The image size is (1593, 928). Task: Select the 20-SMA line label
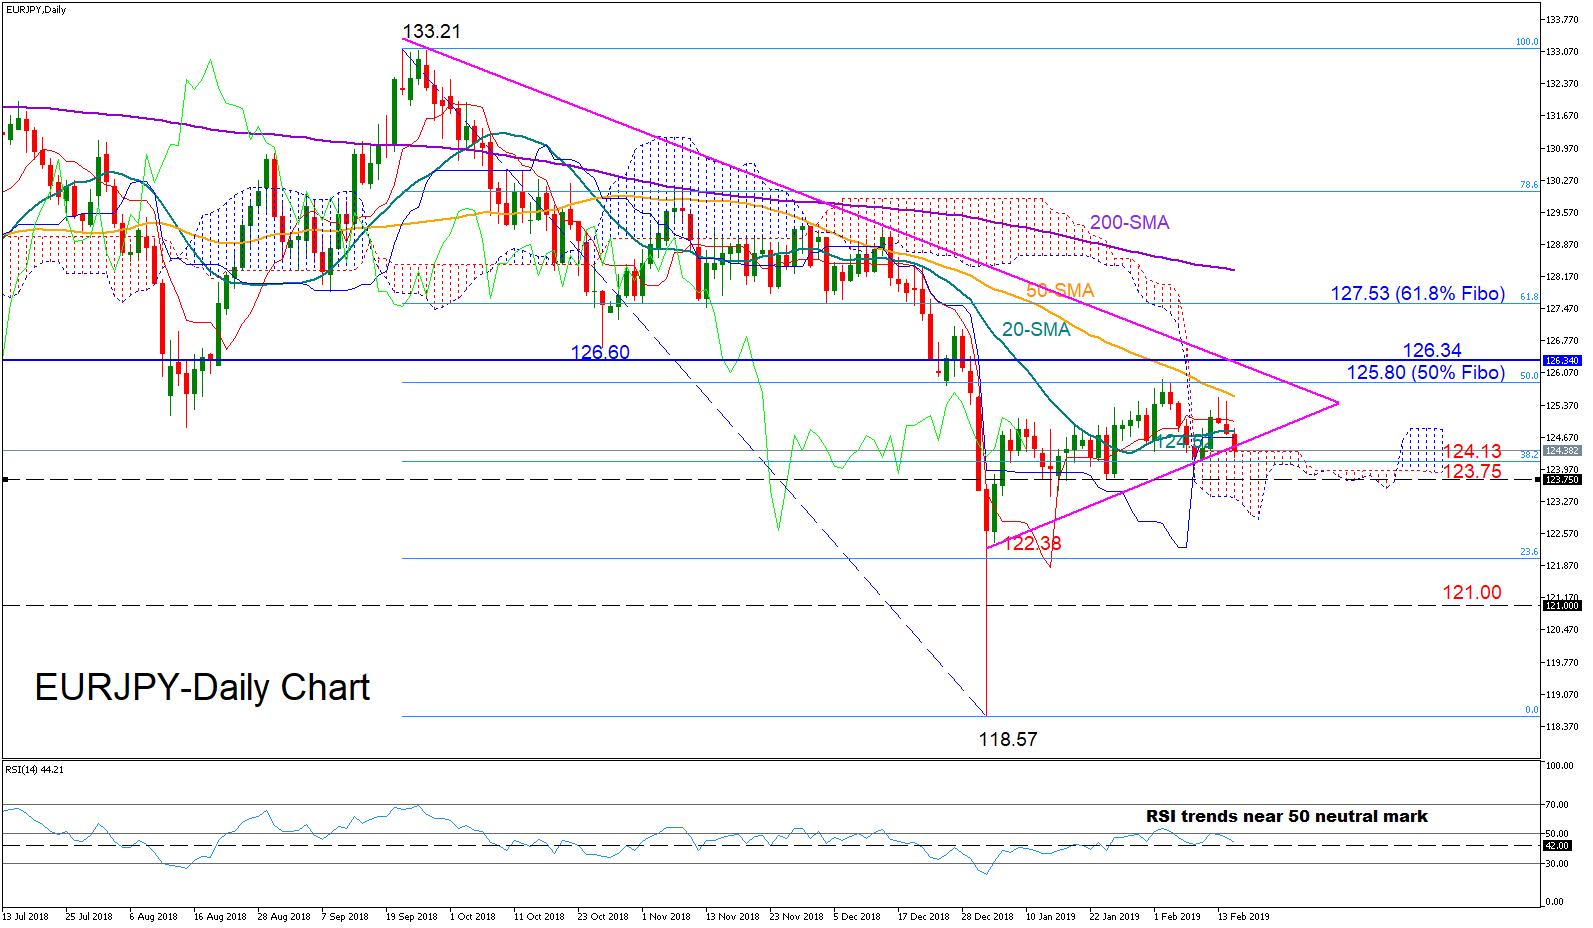pos(1036,329)
